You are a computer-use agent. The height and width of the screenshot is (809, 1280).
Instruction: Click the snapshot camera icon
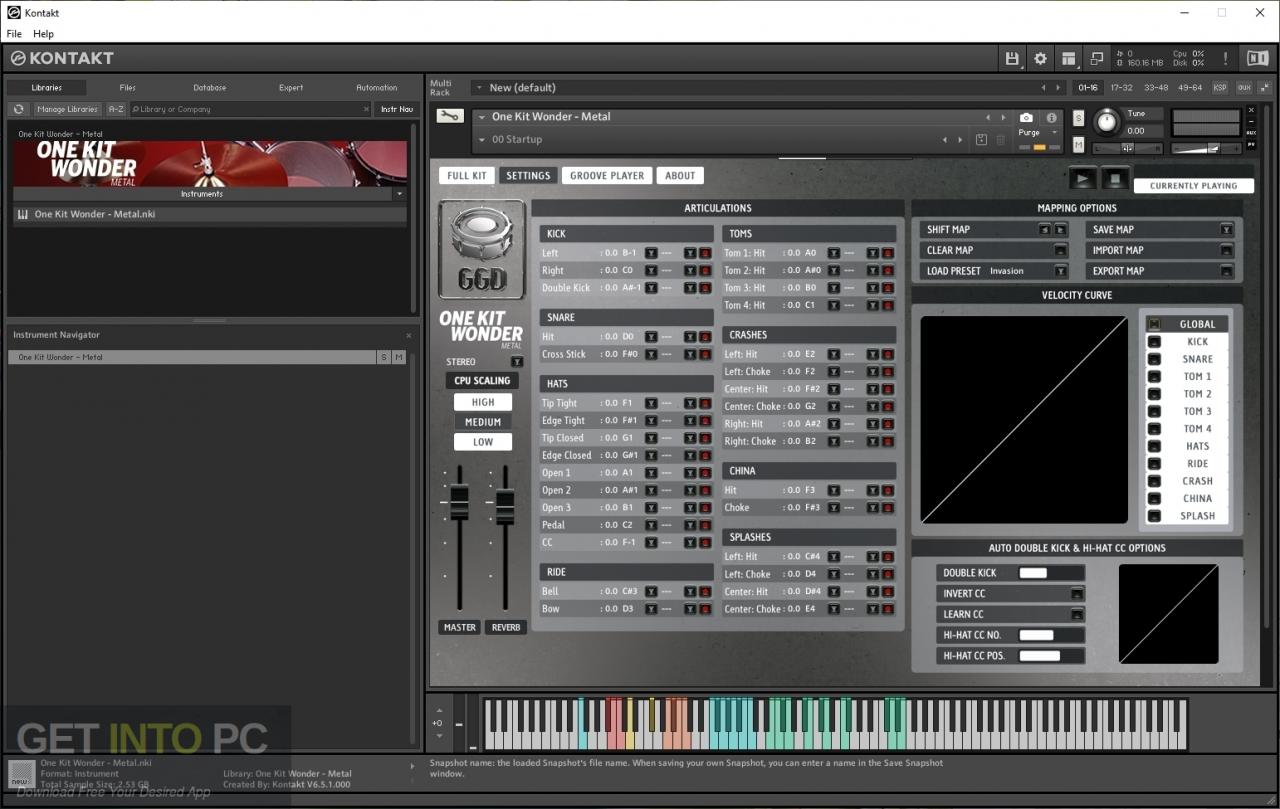1026,117
